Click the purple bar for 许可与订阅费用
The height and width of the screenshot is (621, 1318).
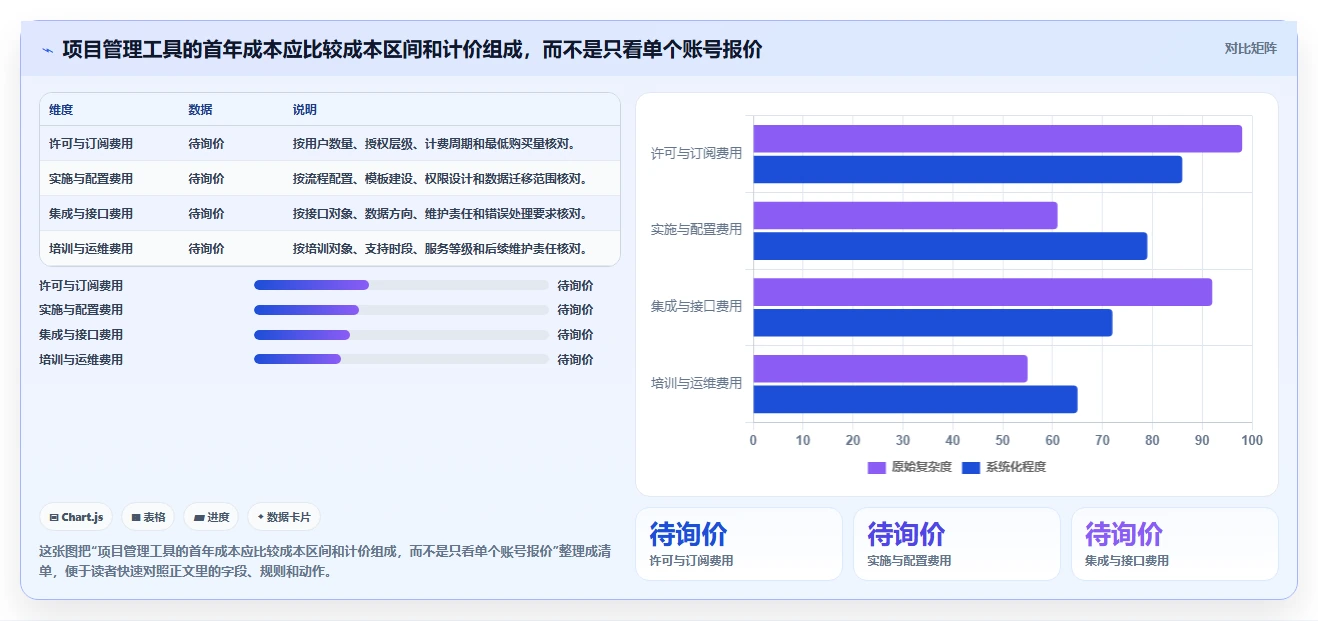(997, 139)
